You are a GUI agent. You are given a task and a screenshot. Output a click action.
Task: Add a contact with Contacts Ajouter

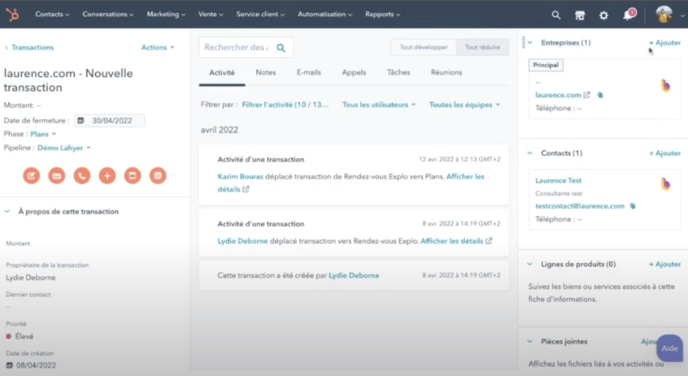(x=665, y=153)
